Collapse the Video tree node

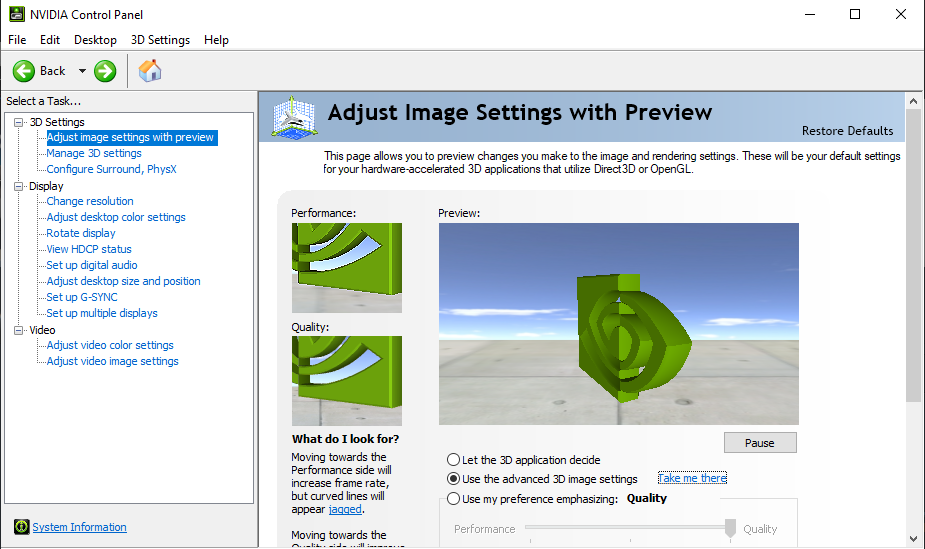pyautogui.click(x=19, y=330)
